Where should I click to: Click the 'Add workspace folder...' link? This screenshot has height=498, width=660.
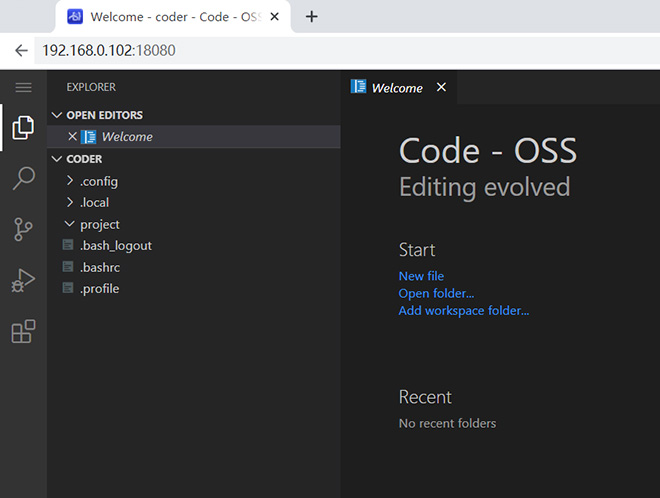point(464,311)
